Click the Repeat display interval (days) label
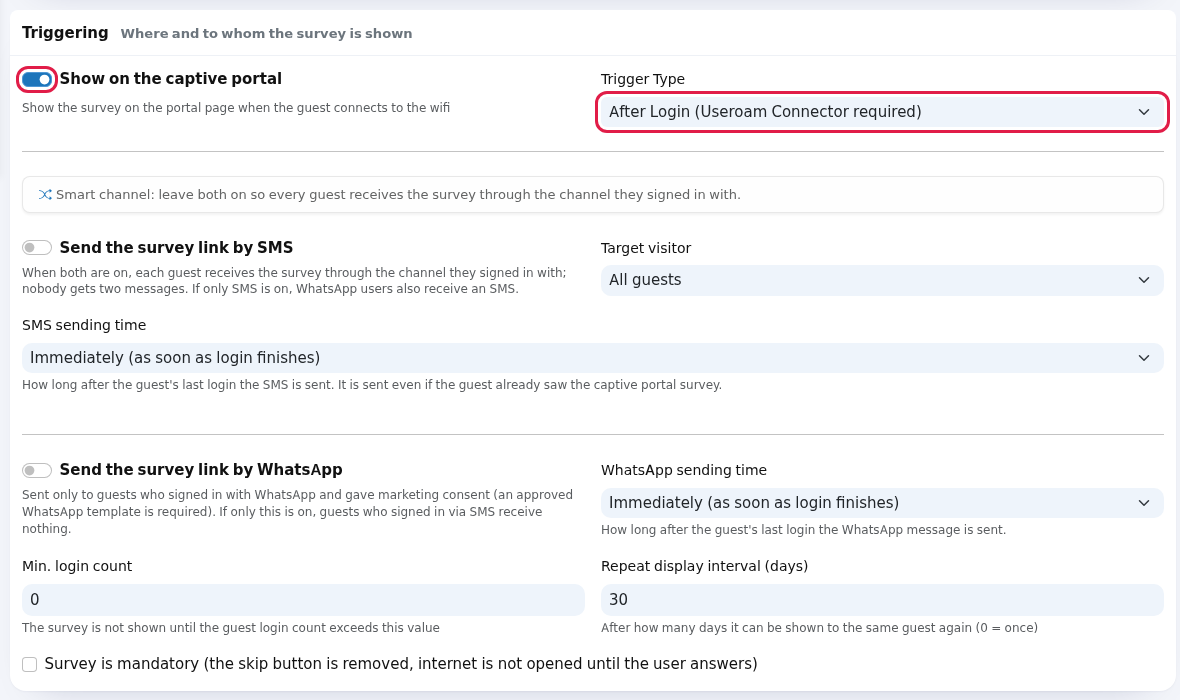1180x700 pixels. (704, 566)
